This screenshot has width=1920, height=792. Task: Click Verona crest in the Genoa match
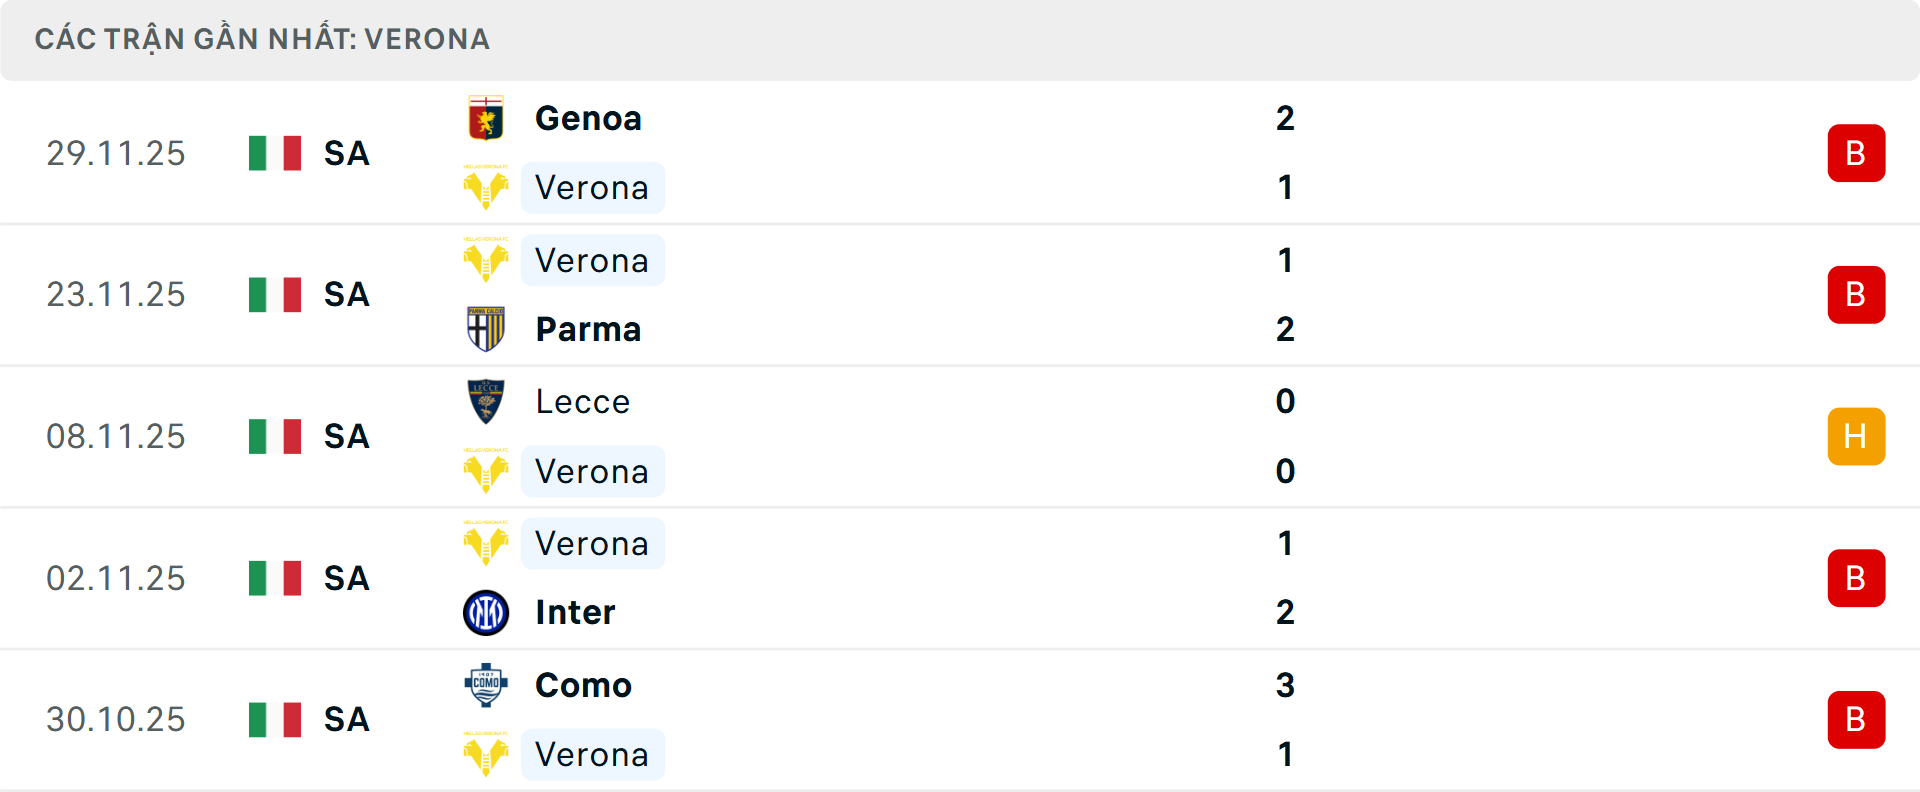(486, 188)
